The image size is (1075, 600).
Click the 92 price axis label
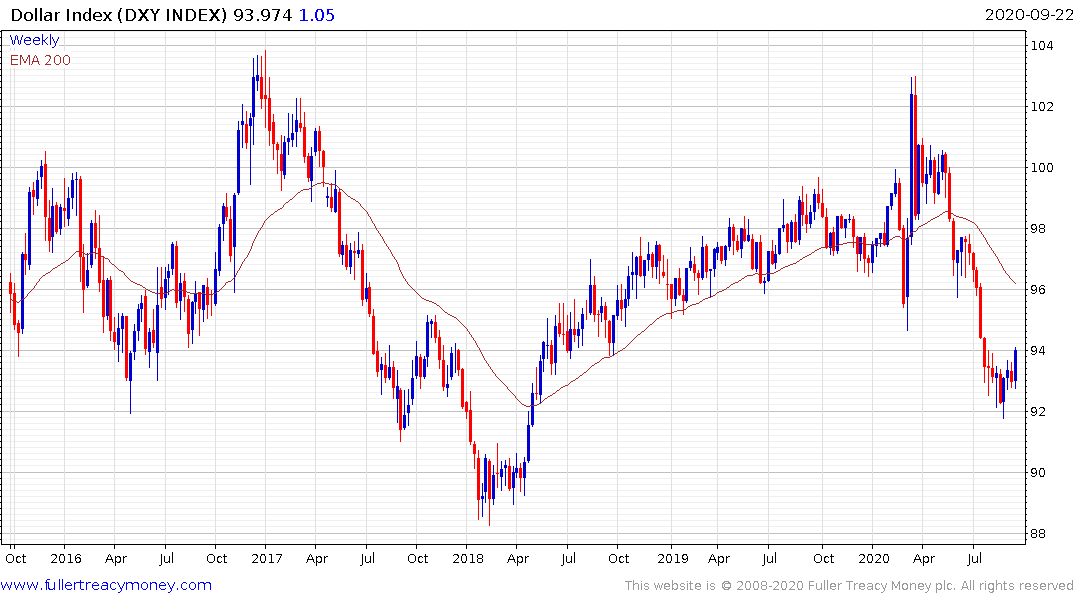tap(1039, 411)
